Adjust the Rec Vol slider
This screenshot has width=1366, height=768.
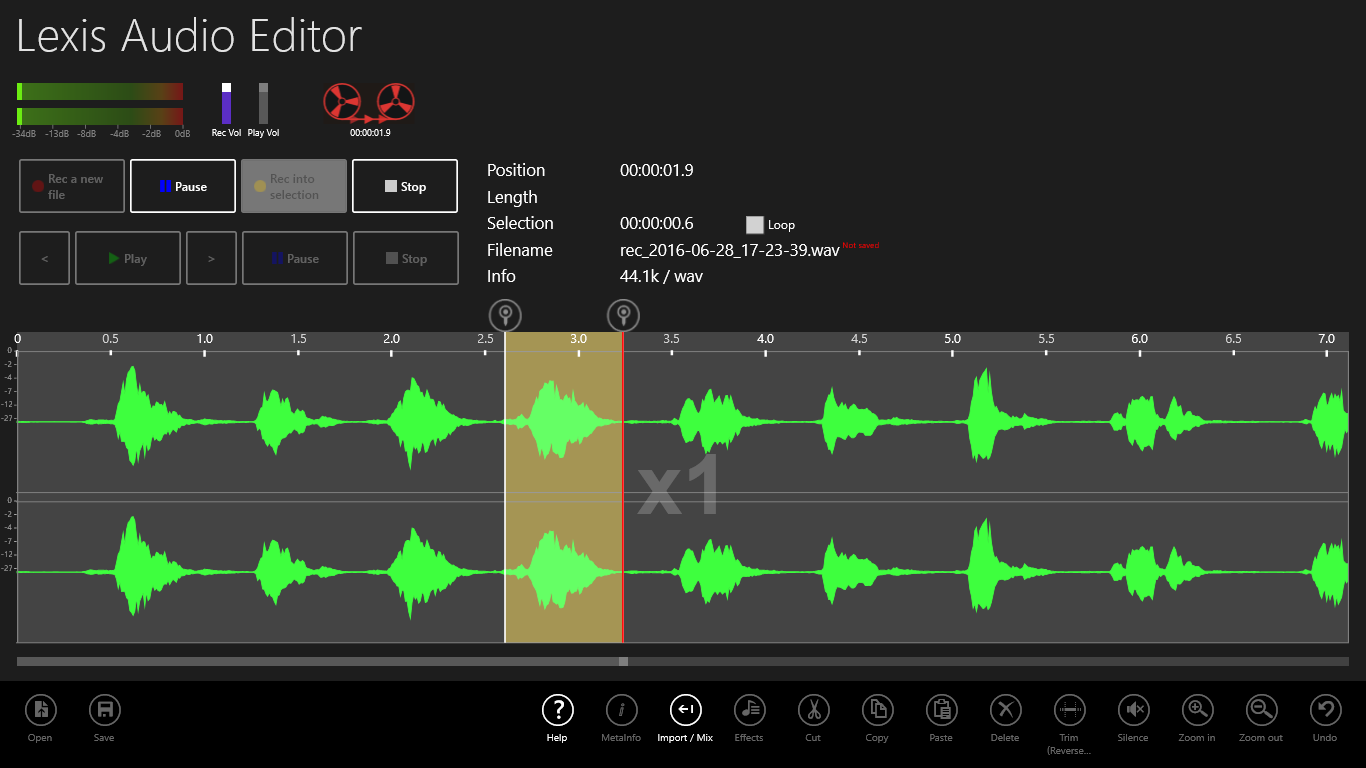click(226, 103)
